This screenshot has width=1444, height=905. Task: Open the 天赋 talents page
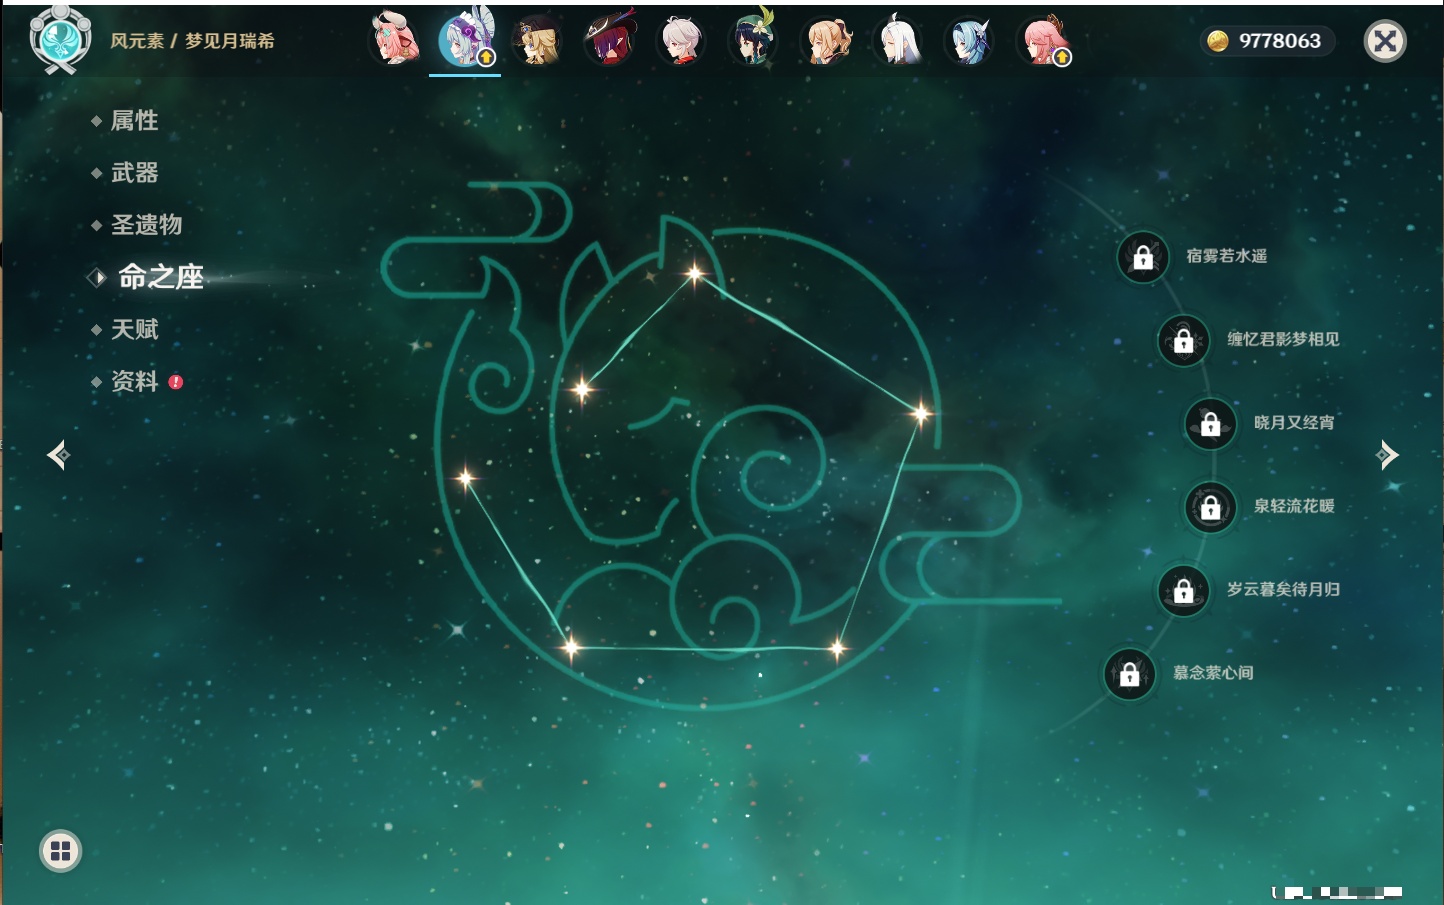(134, 329)
